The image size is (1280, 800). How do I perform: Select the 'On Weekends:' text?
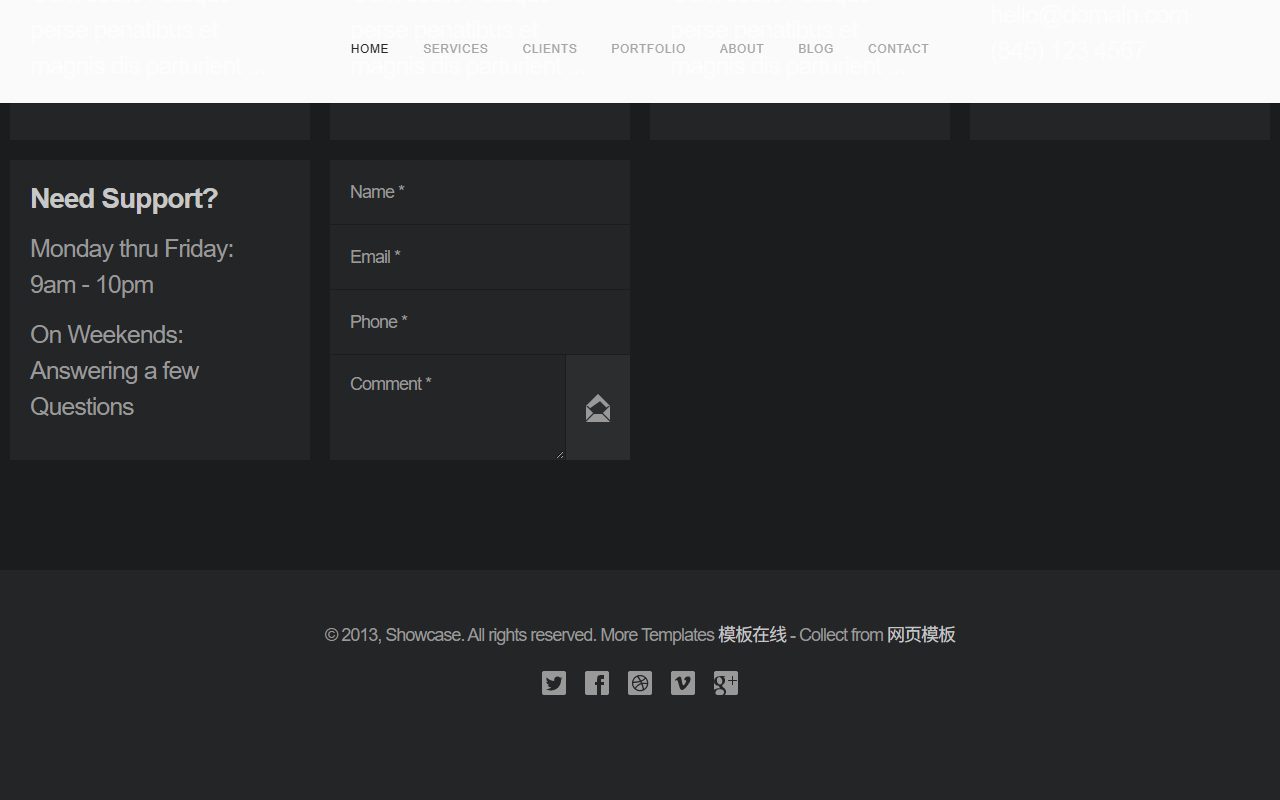[x=107, y=335]
